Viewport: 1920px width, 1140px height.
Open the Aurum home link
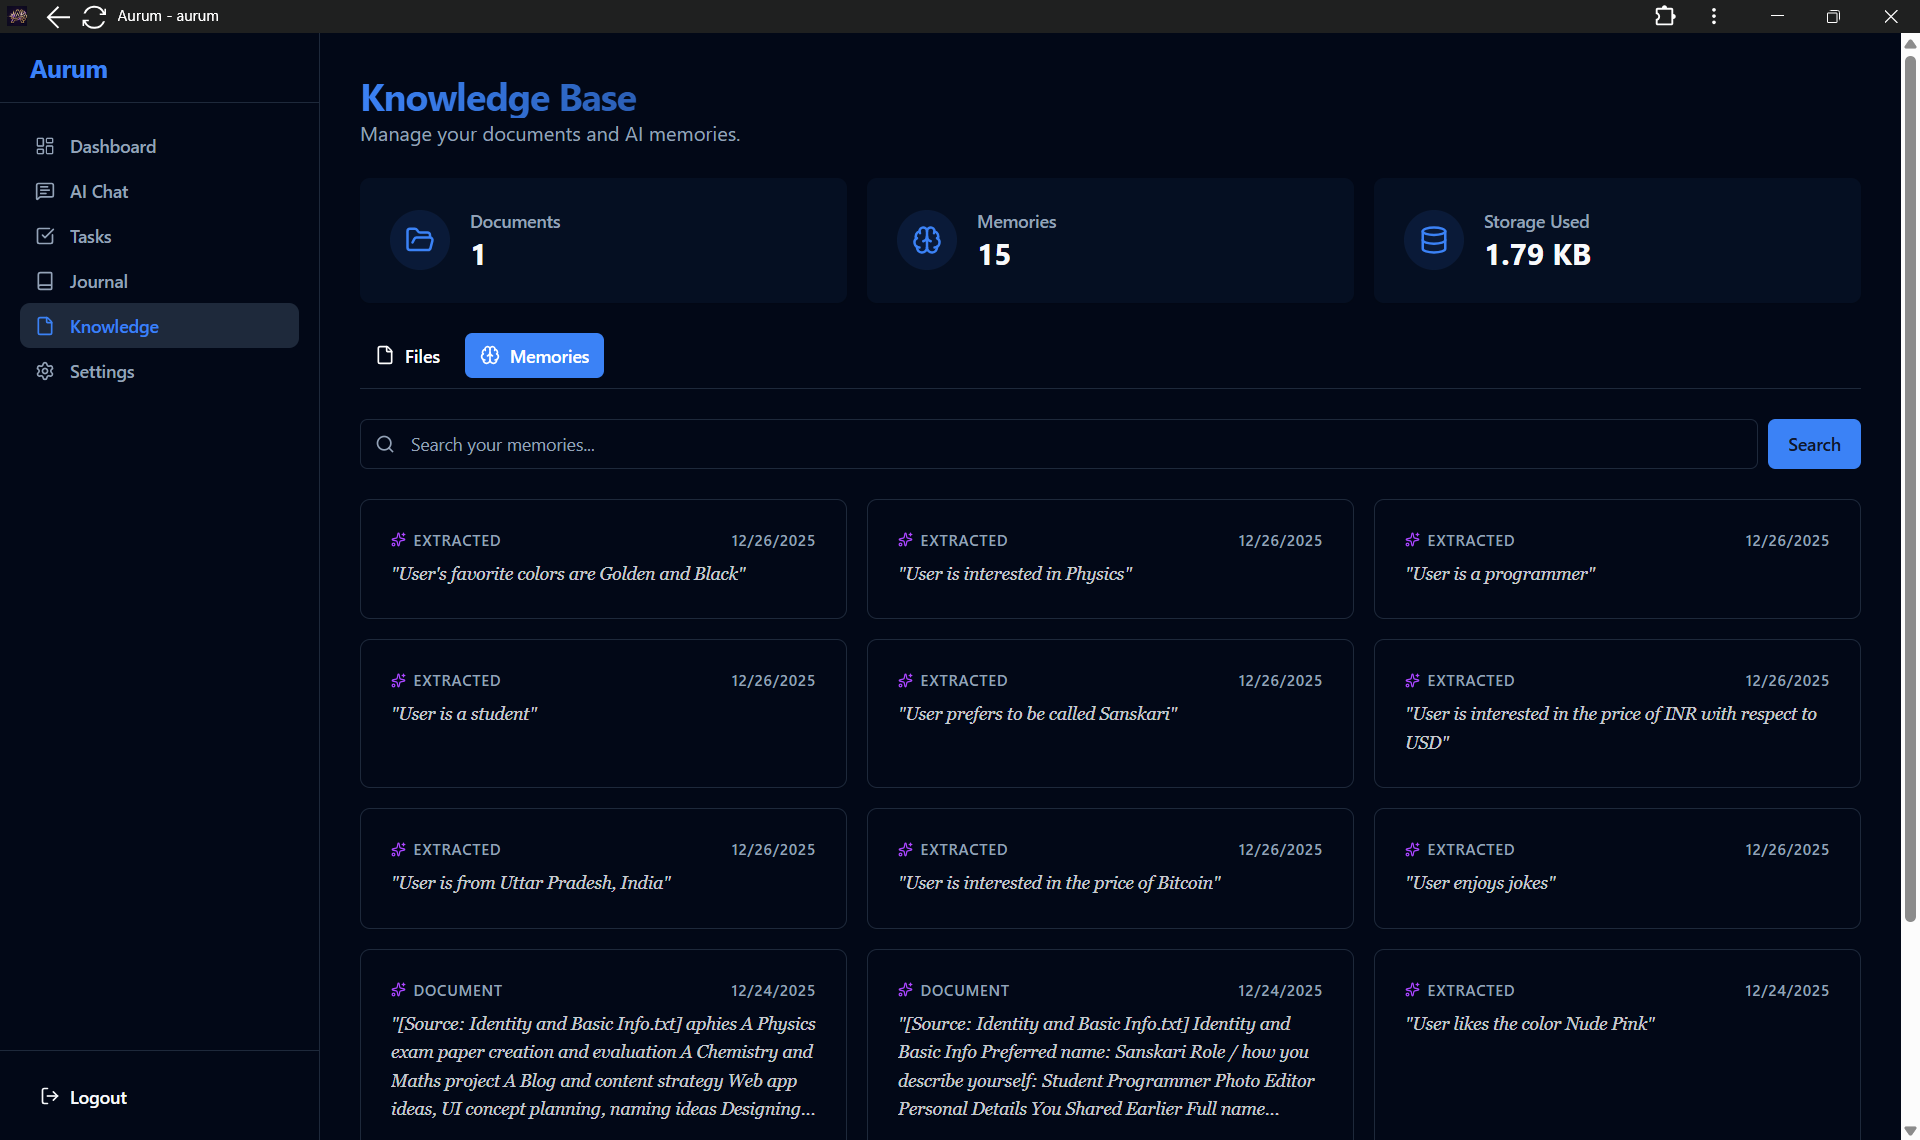pyautogui.click(x=68, y=69)
